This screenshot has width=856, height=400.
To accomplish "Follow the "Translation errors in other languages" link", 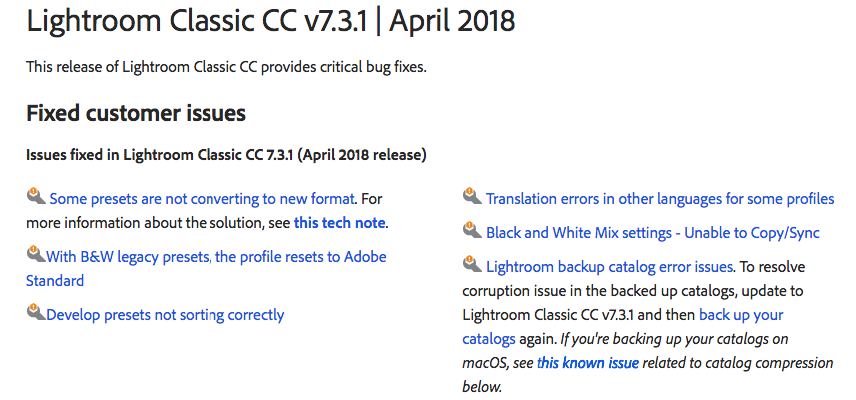I will [660, 199].
